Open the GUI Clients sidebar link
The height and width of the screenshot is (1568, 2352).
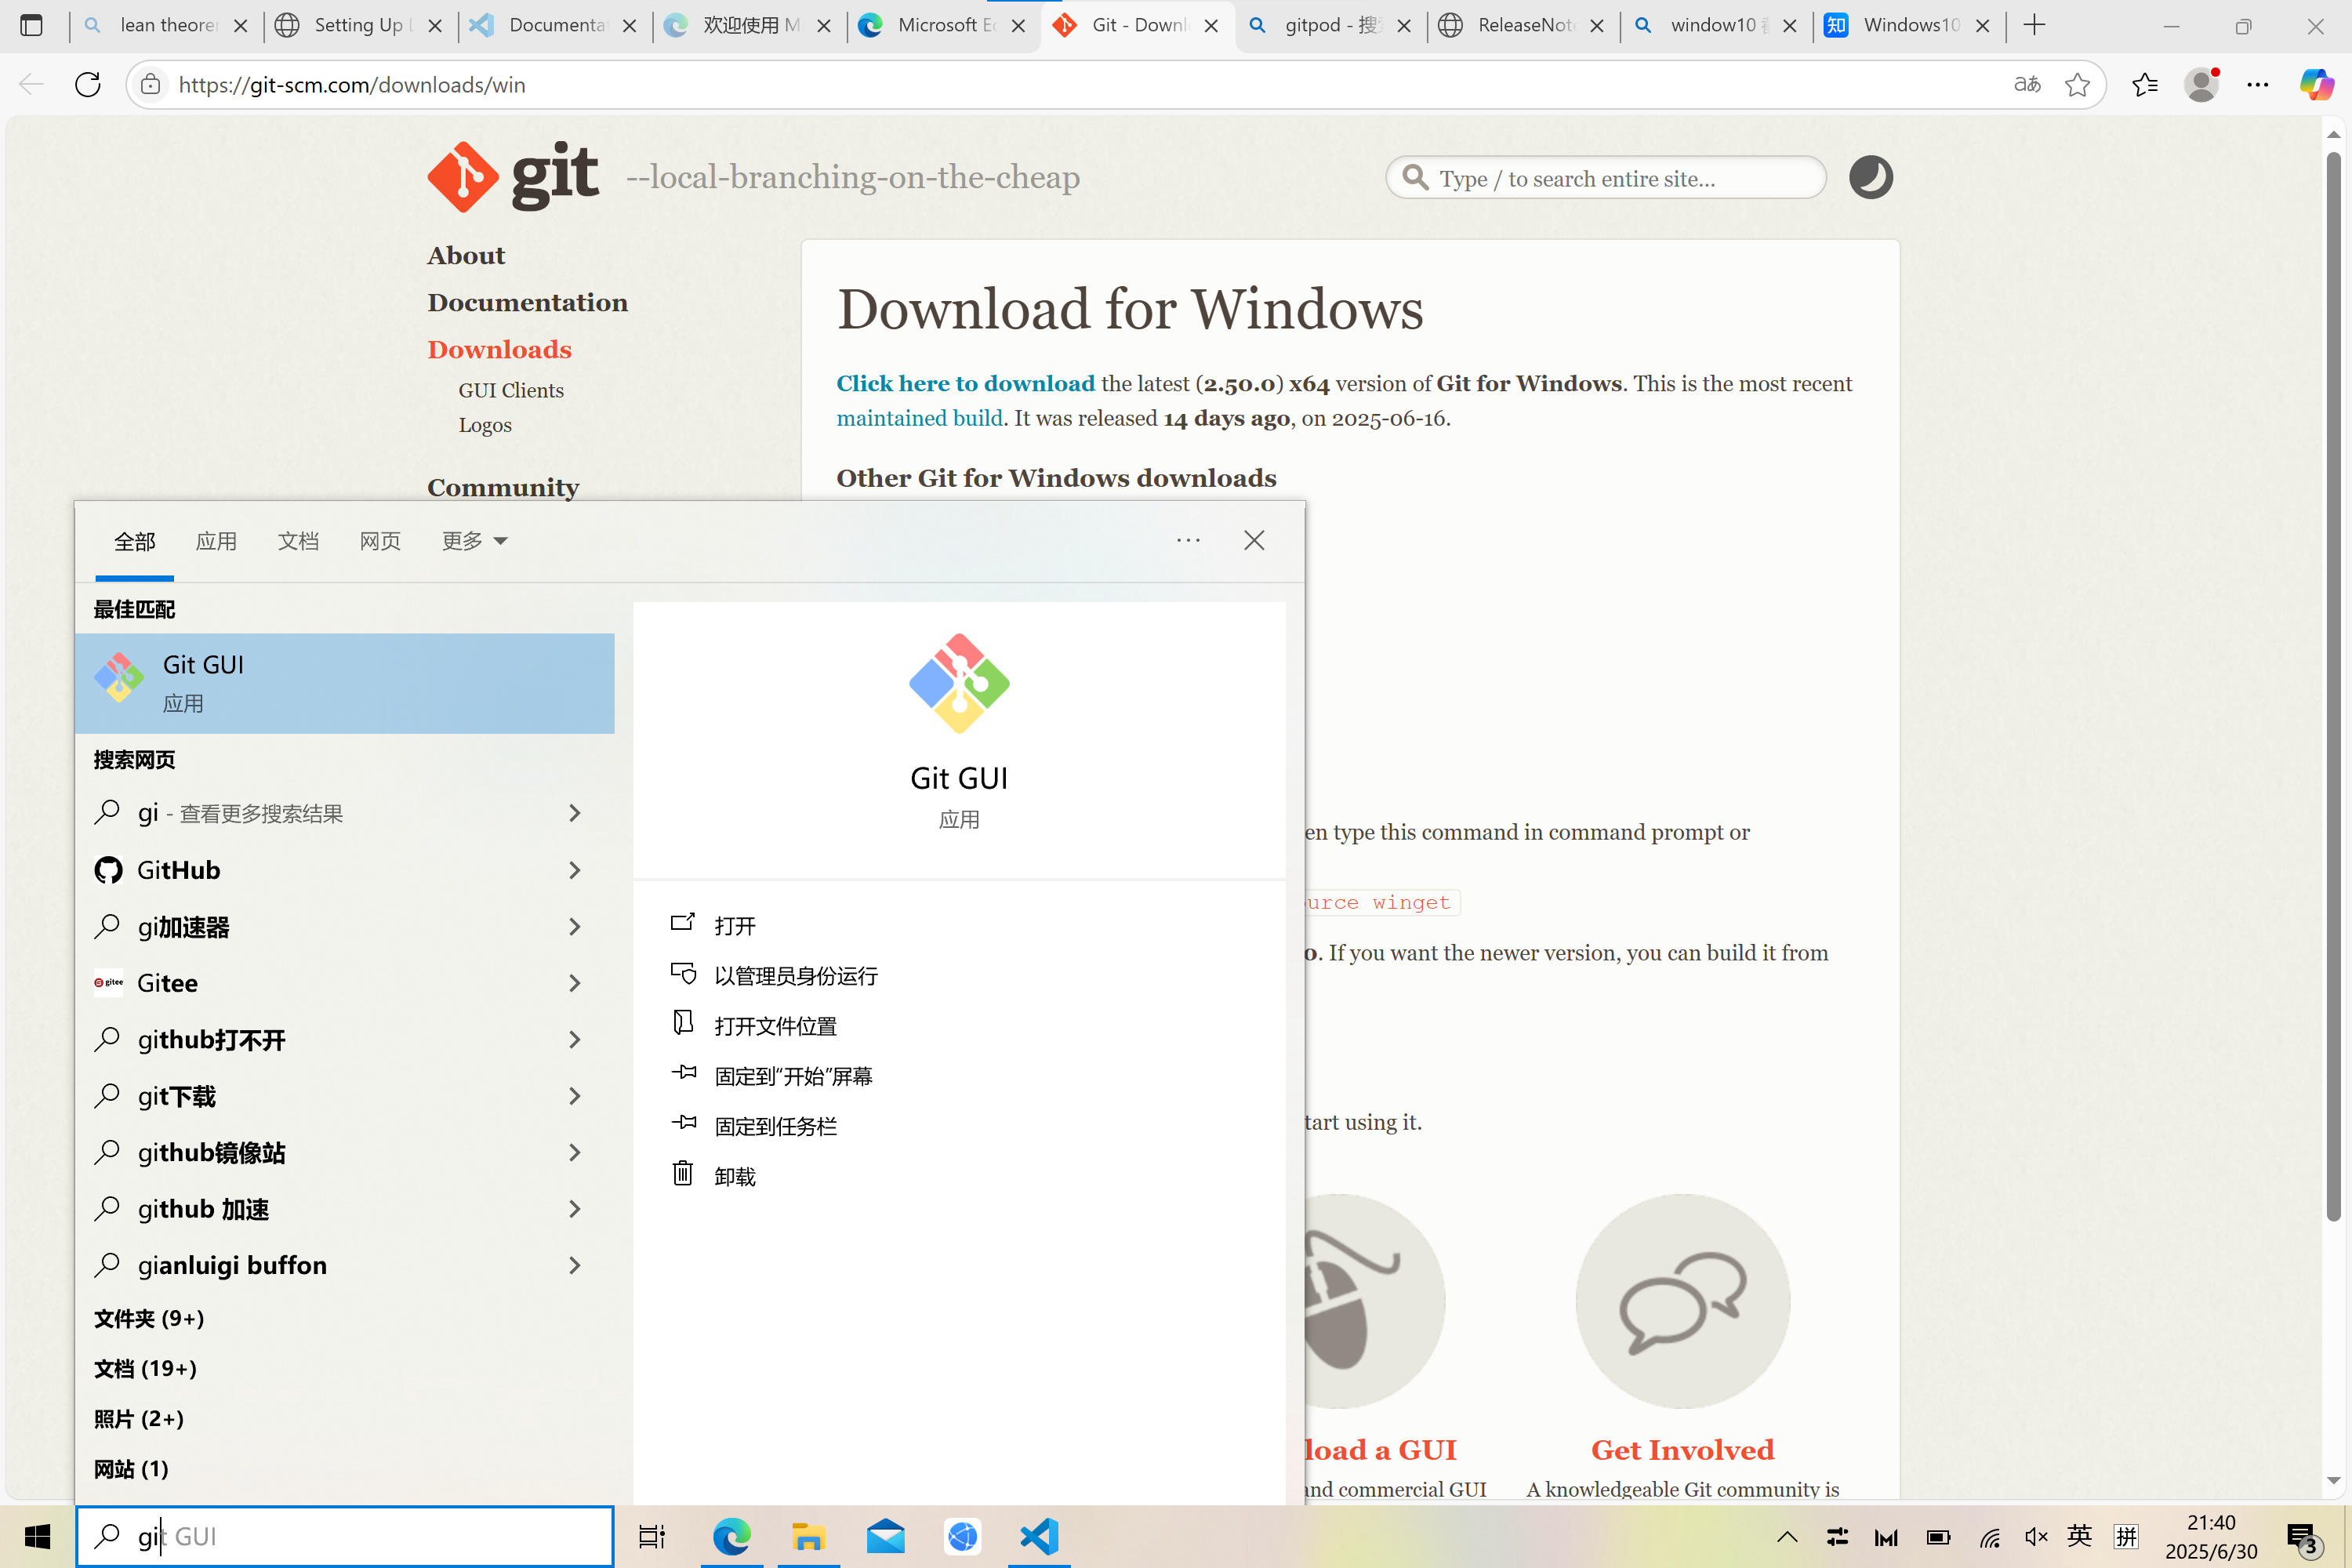[x=510, y=391]
